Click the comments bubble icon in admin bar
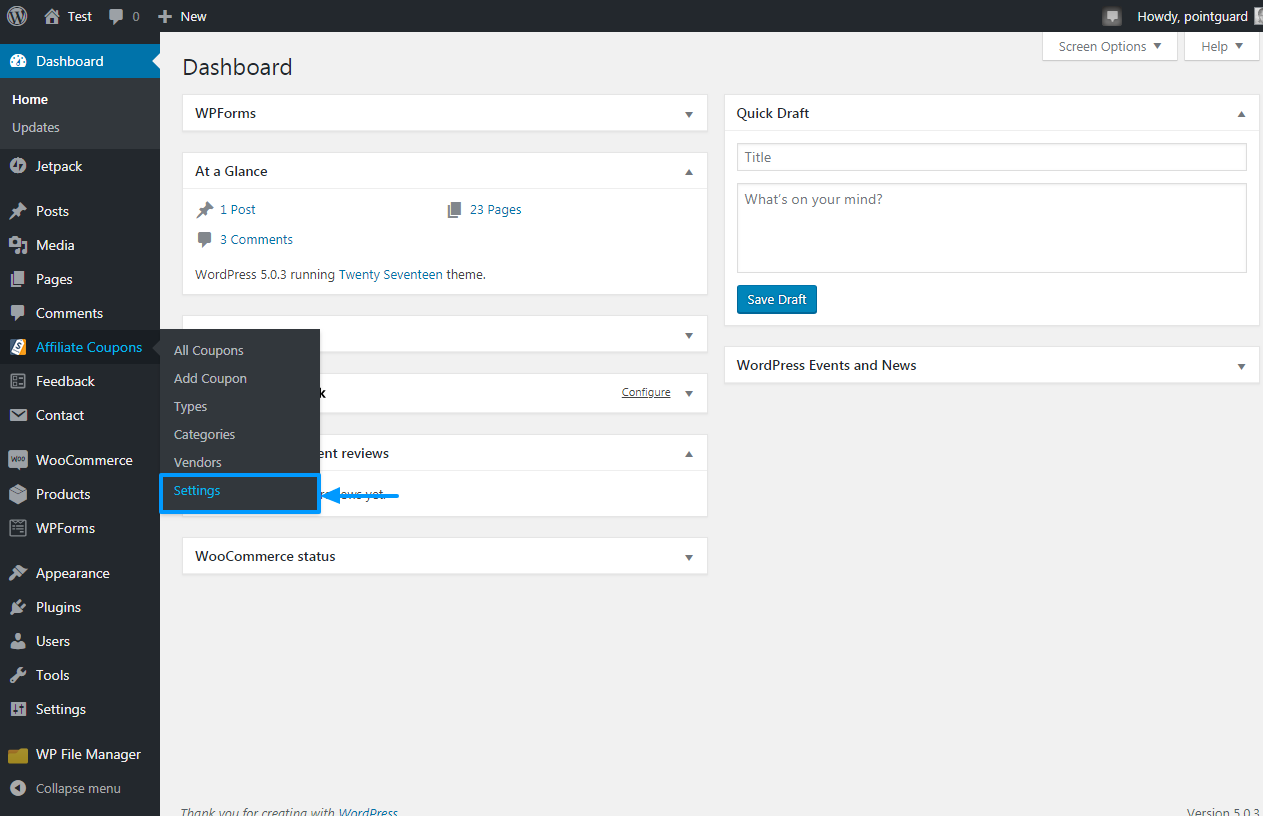This screenshot has height=816, width=1263. pos(117,17)
